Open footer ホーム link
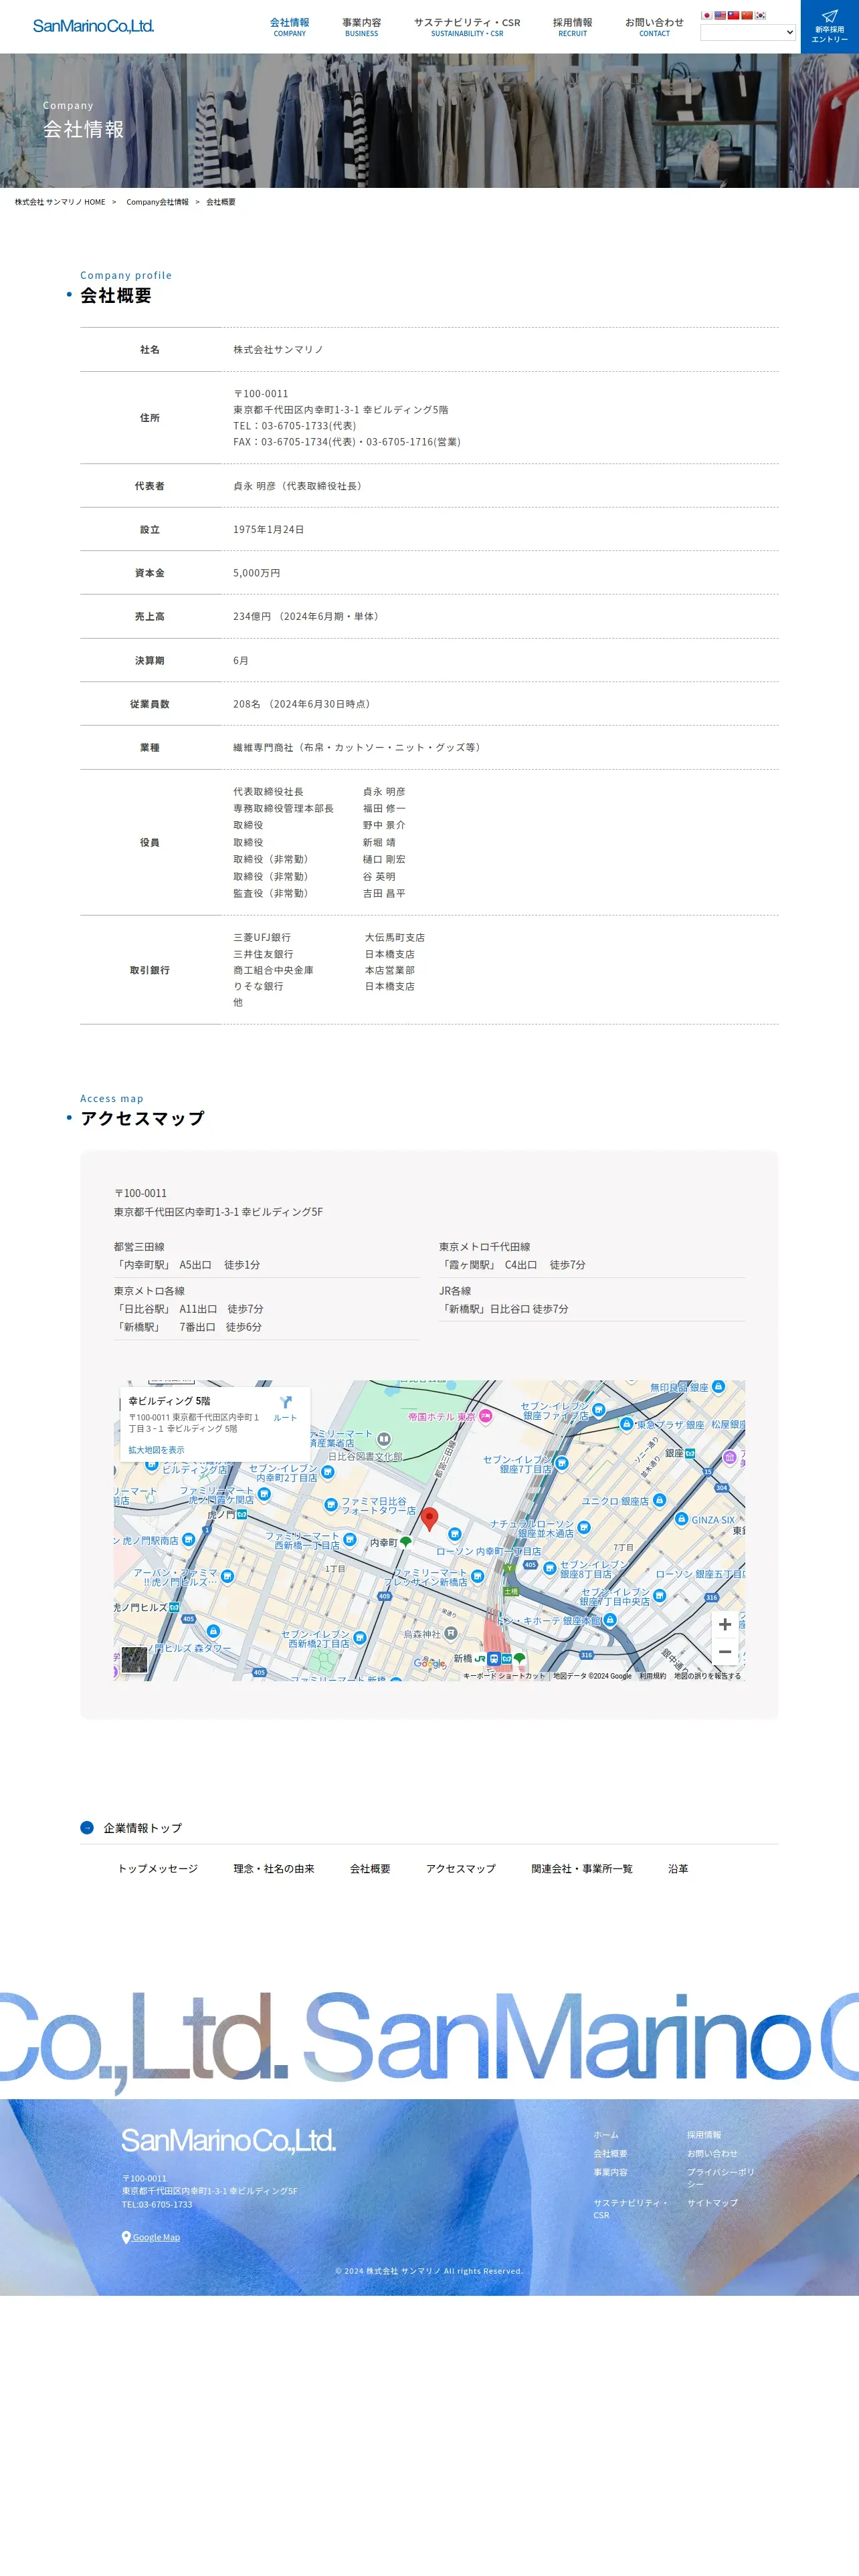The image size is (859, 2576). pos(606,2135)
